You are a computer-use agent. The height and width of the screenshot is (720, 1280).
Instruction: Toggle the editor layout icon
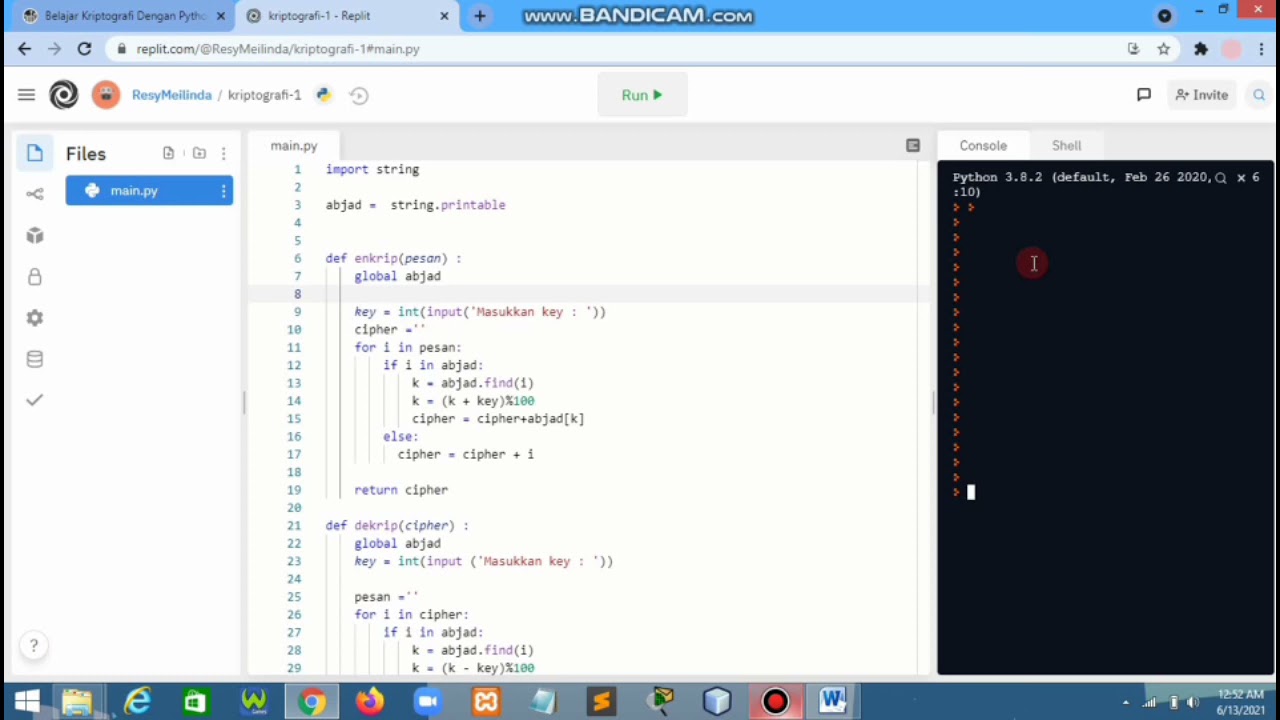pyautogui.click(x=913, y=146)
